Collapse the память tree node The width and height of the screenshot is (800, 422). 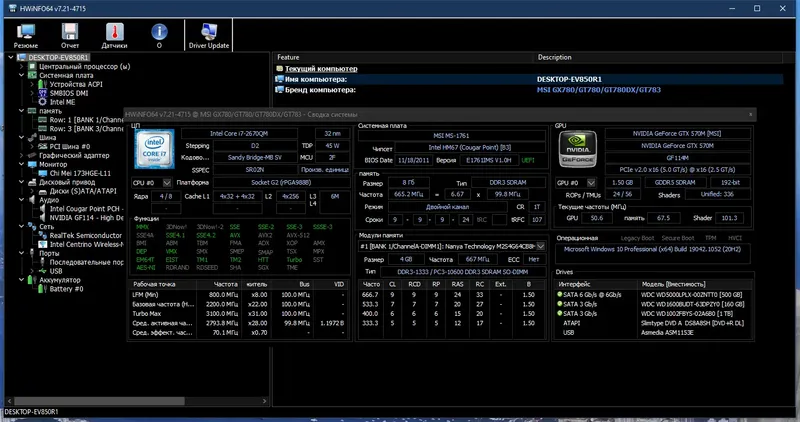[x=21, y=111]
